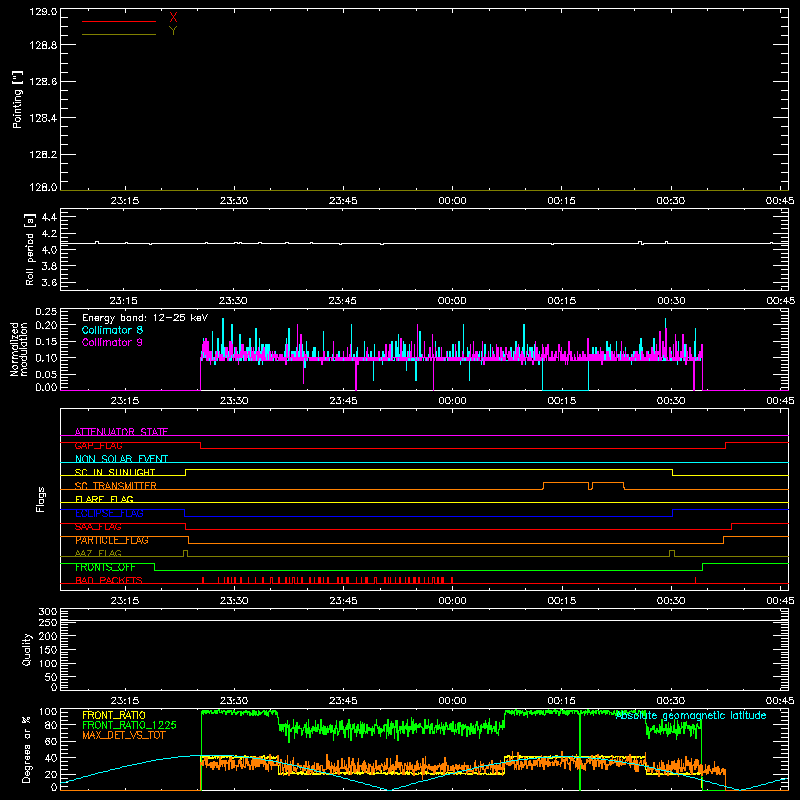Image resolution: width=800 pixels, height=800 pixels.
Task: Click the 3.6 roll period tick label
Action: (x=49, y=282)
